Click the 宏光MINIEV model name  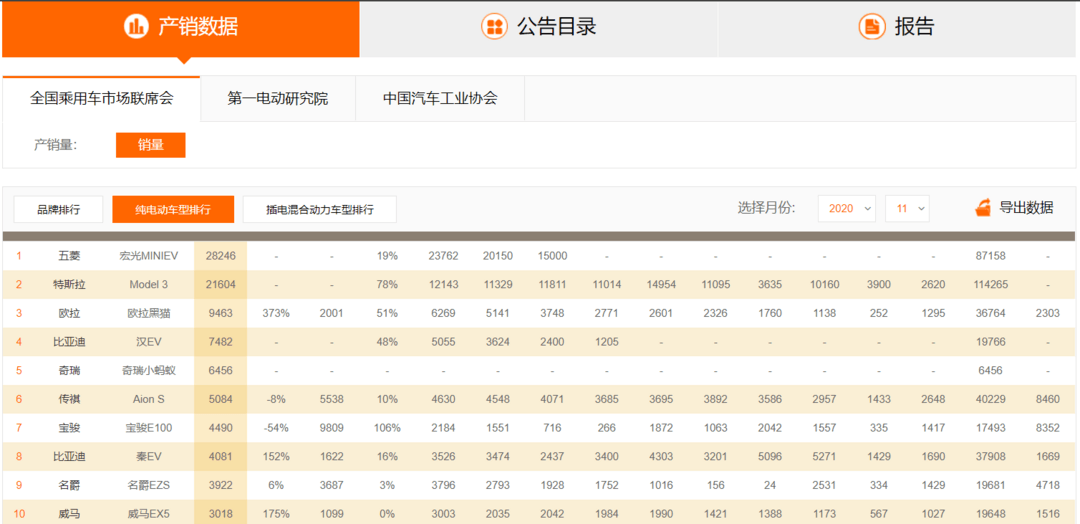coord(149,255)
